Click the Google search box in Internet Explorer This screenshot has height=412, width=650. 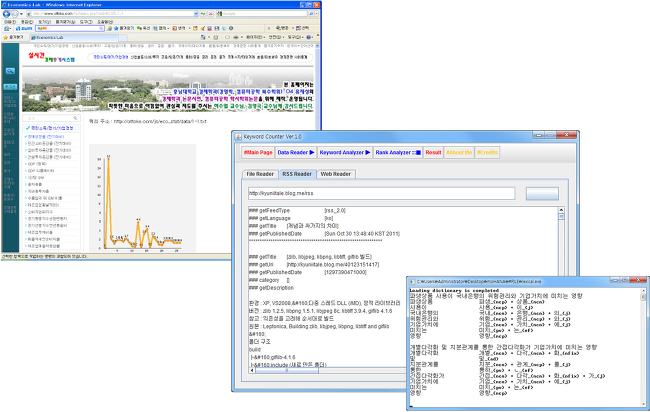264,14
